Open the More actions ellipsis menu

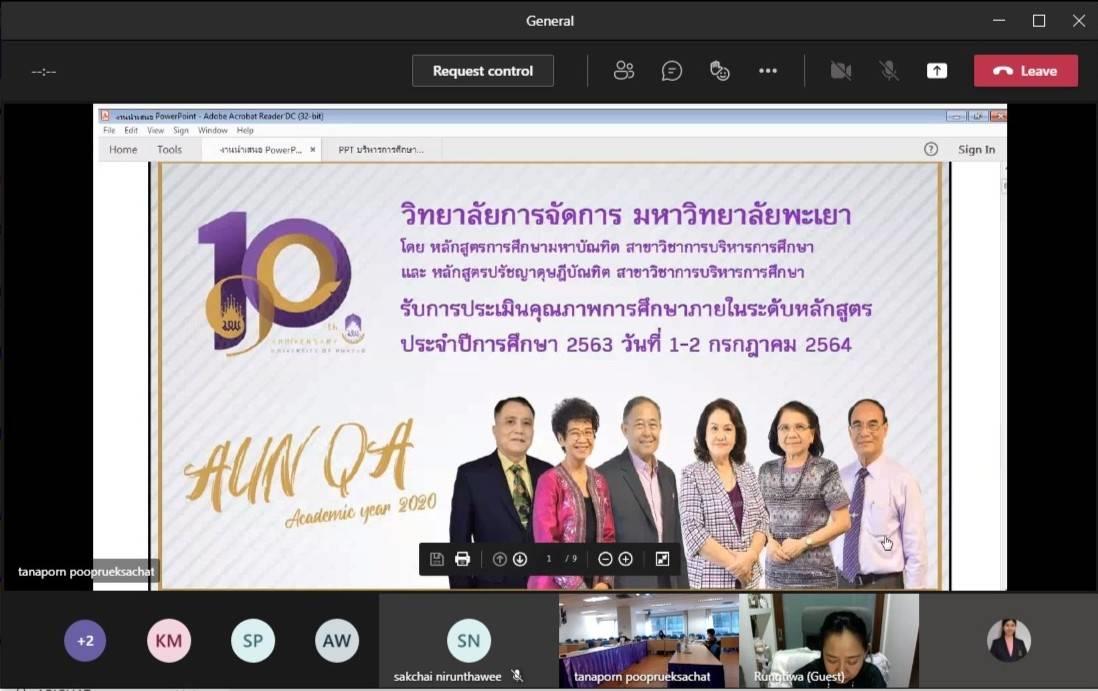click(767, 71)
